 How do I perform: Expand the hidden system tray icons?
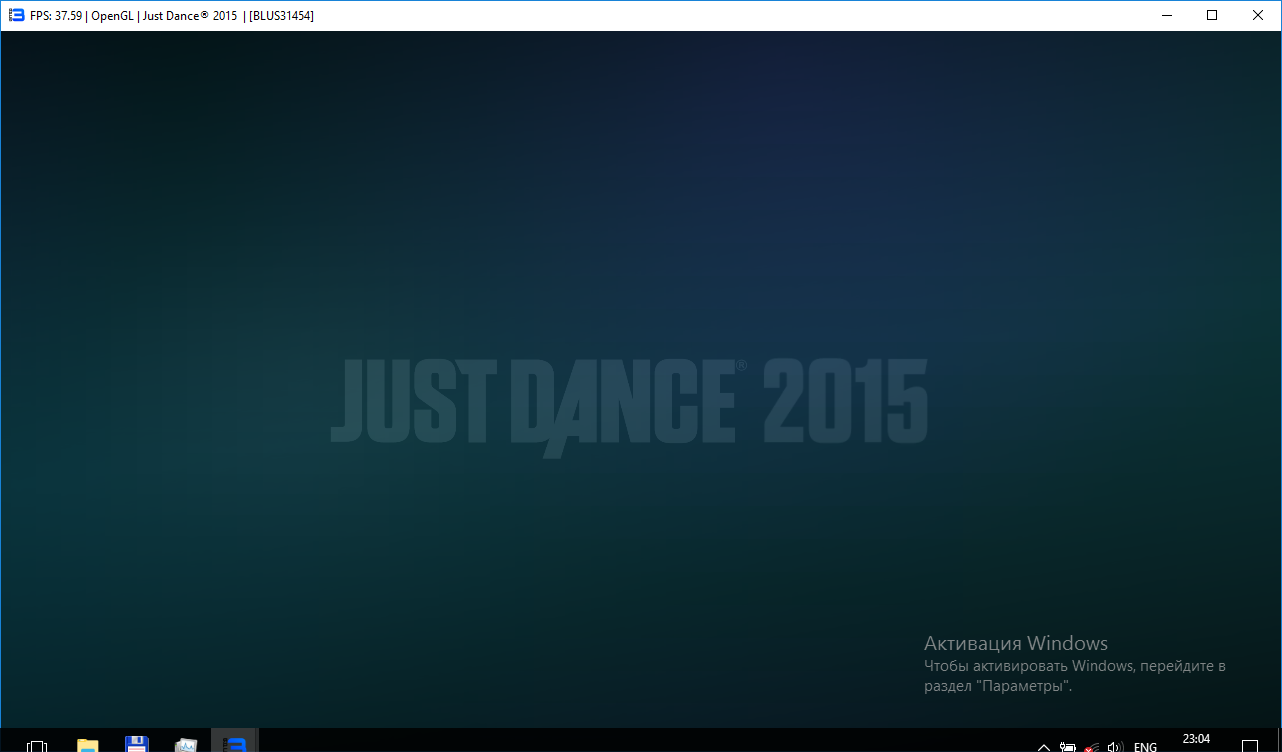(1044, 747)
